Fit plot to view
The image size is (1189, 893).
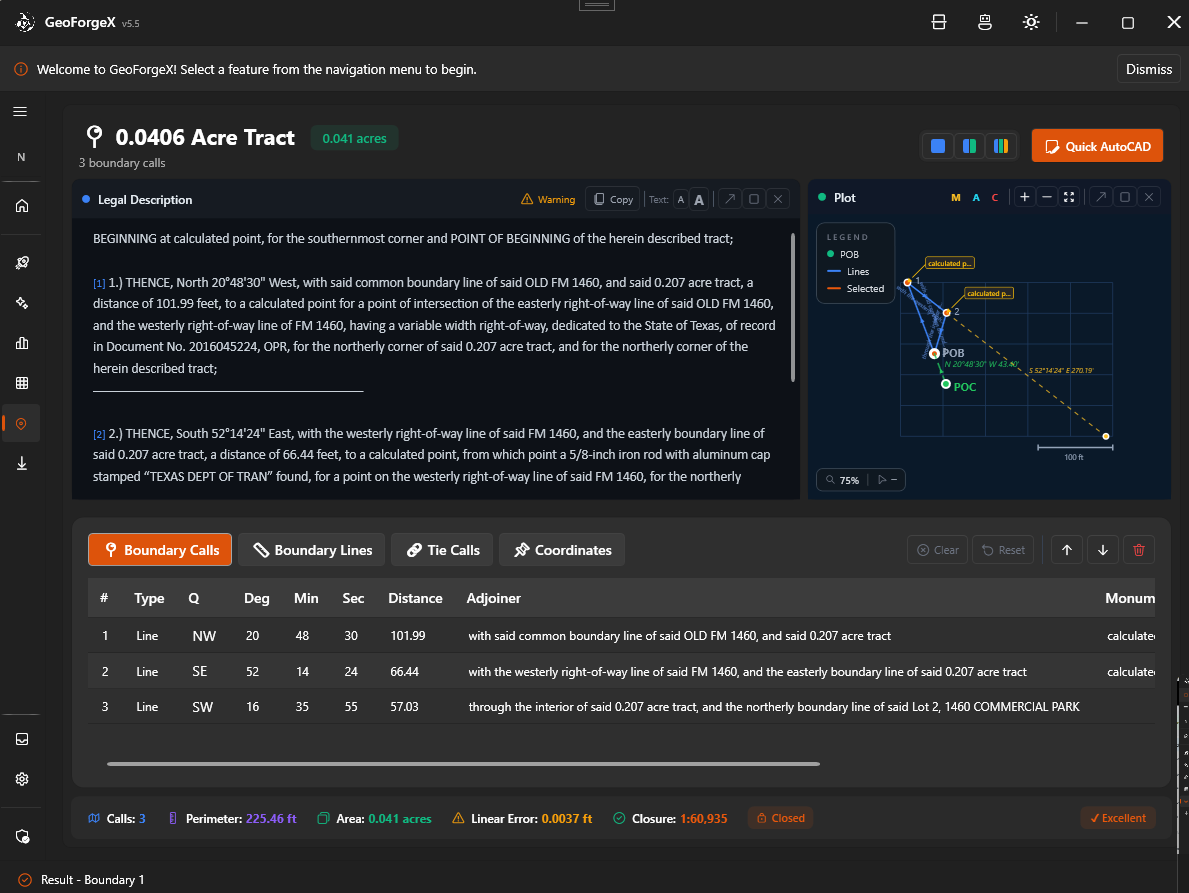tap(1068, 197)
